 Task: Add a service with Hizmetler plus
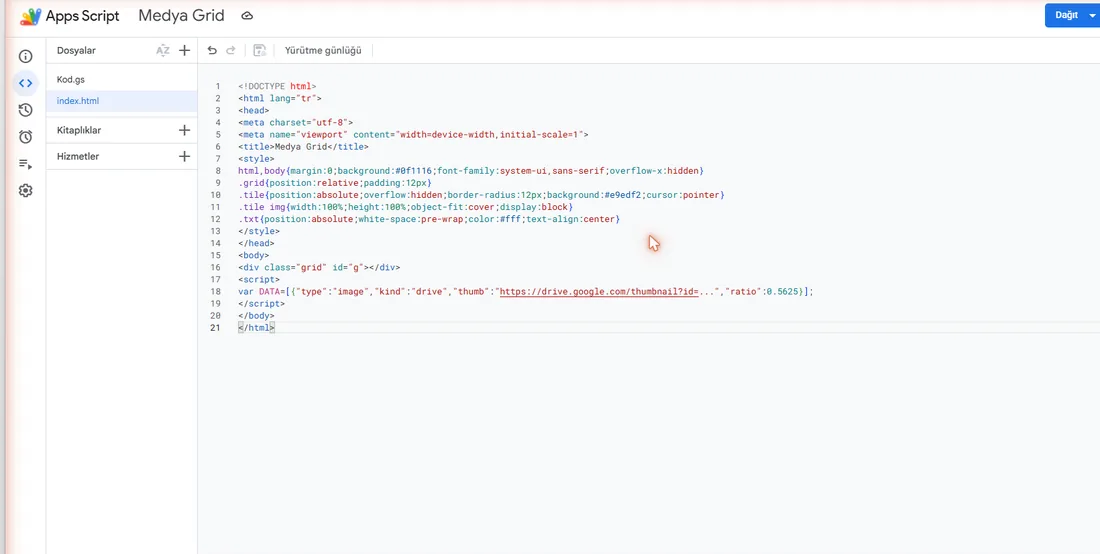pos(185,156)
